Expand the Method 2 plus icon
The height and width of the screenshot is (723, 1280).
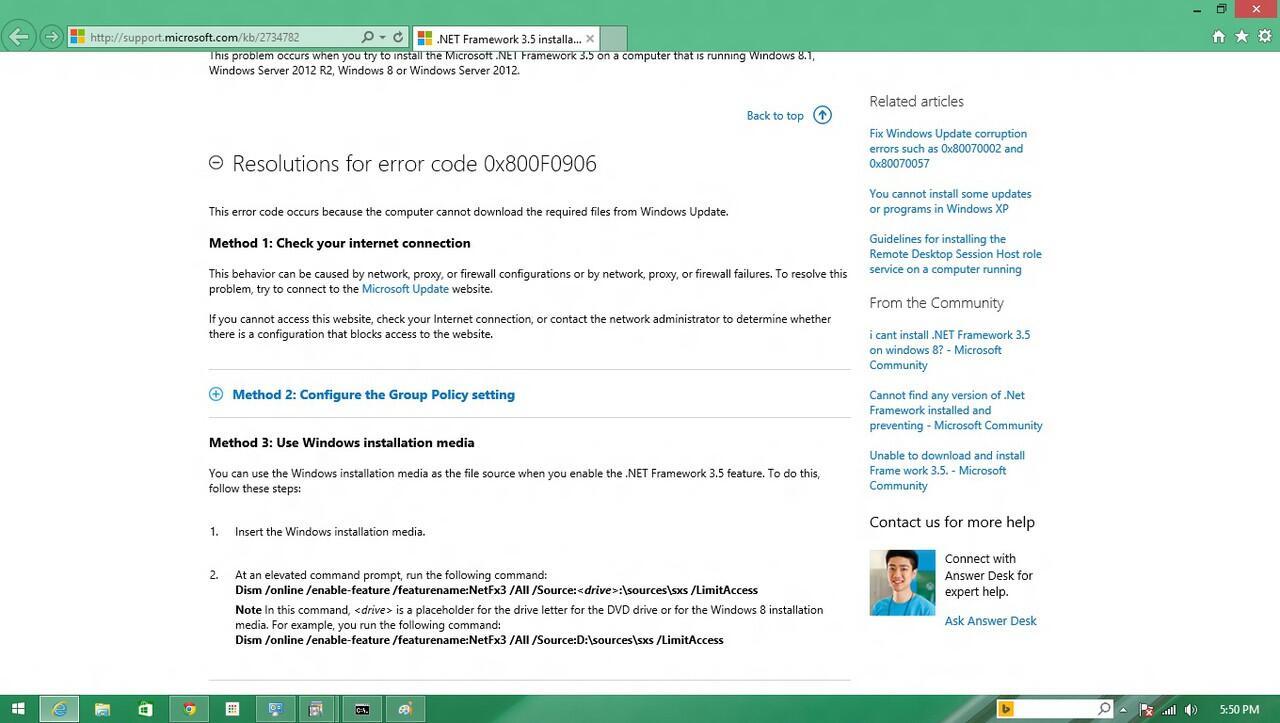point(216,394)
